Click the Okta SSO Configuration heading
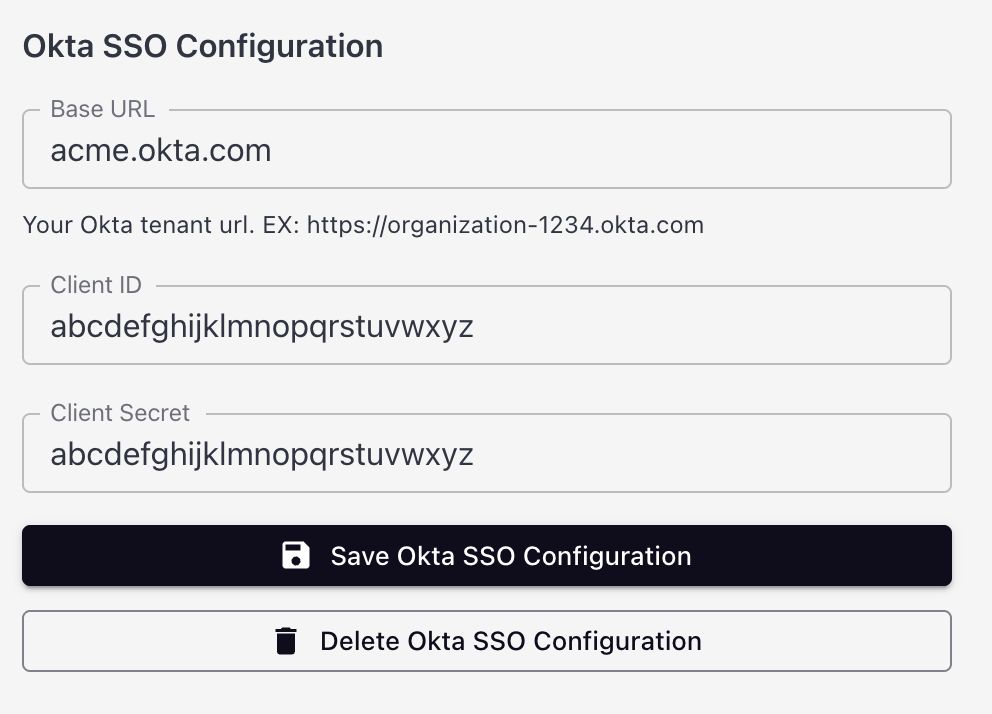 [201, 45]
